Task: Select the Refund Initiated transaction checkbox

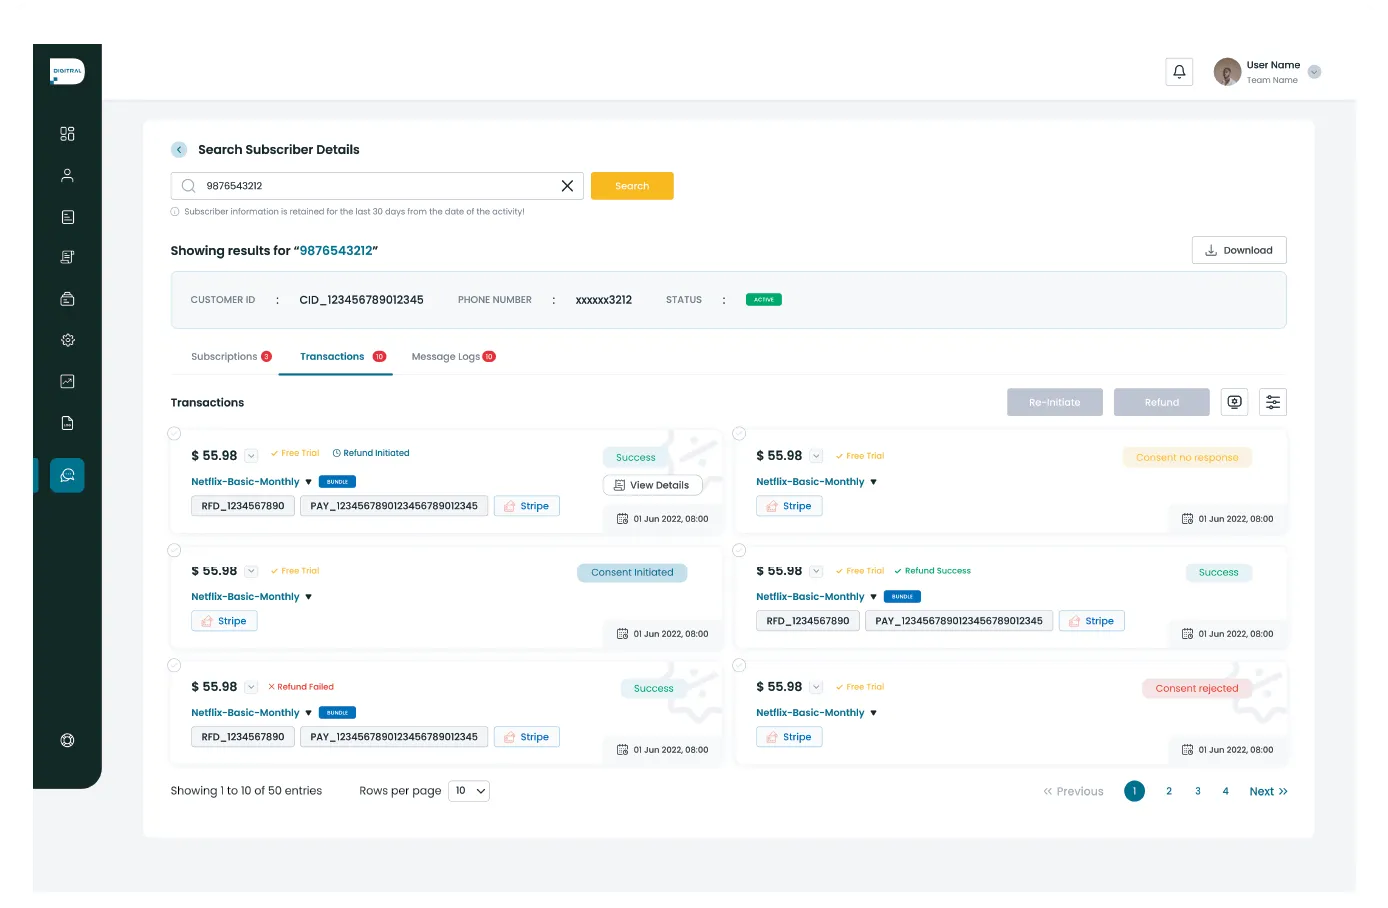Action: [174, 434]
